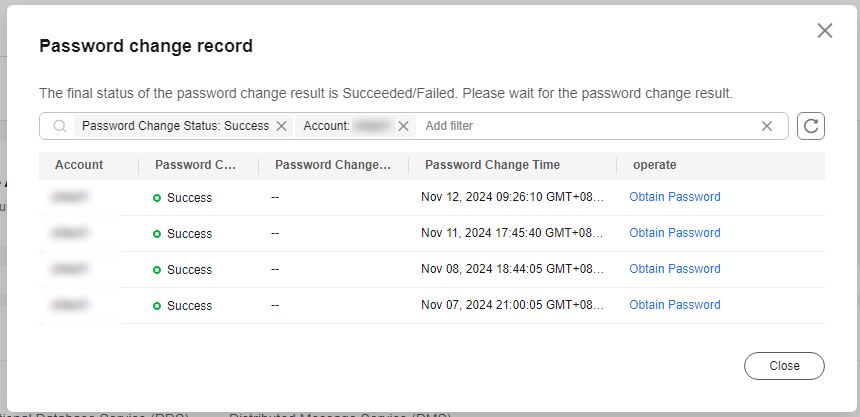Image resolution: width=860 pixels, height=417 pixels.
Task: Obtain password for Nov 08, 2024 record
Action: (675, 269)
